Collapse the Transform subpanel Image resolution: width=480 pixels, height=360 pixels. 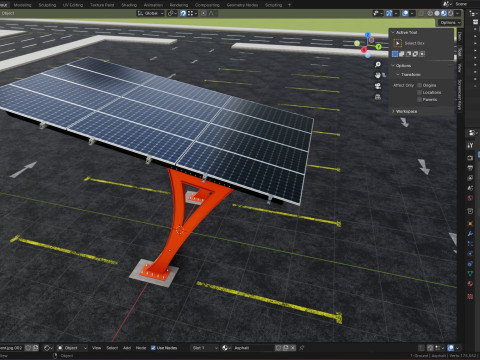click(x=409, y=74)
